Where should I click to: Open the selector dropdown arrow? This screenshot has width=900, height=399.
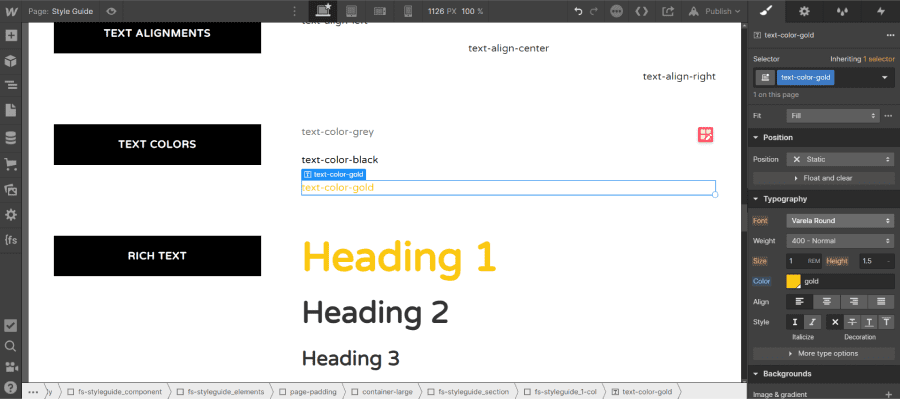tap(885, 78)
